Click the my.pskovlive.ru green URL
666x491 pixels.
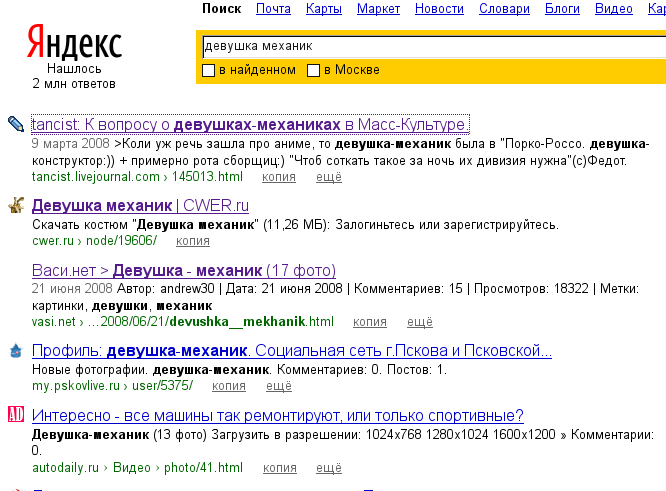point(76,386)
